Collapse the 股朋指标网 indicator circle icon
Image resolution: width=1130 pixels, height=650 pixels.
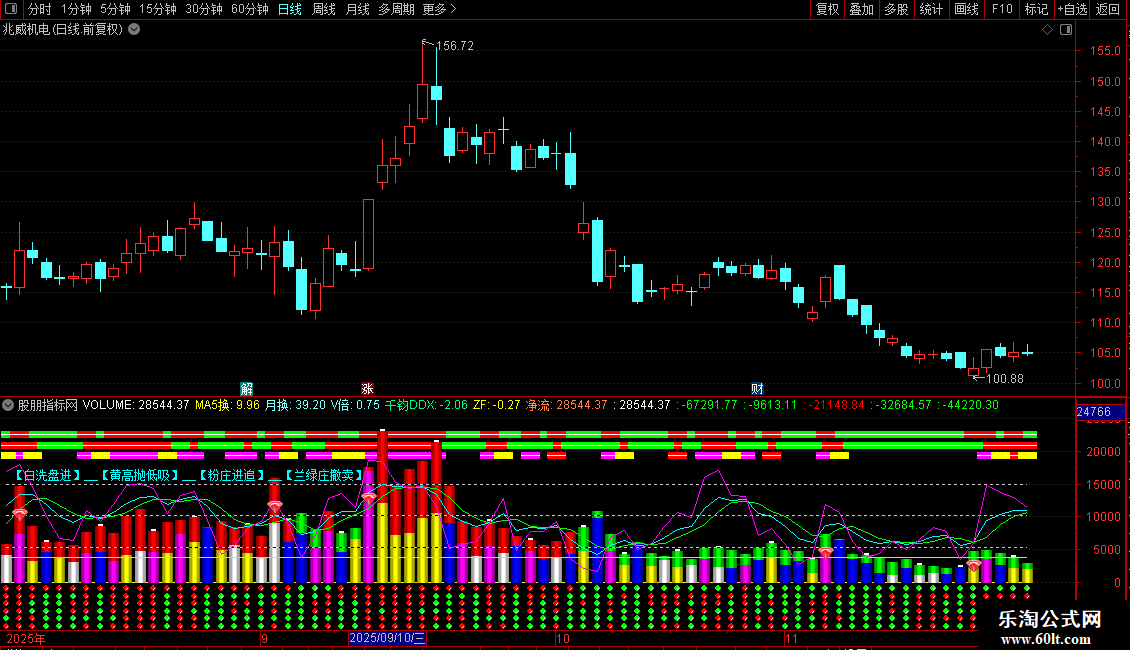click(x=8, y=405)
